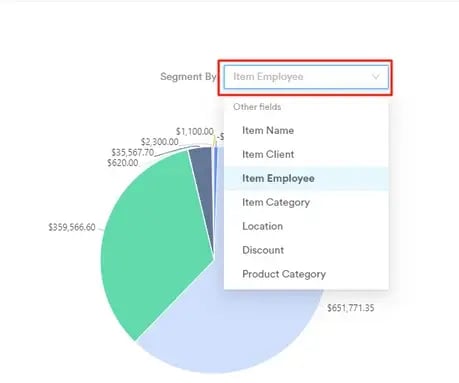Choose the Item Client option
The image size is (459, 383).
coord(306,154)
